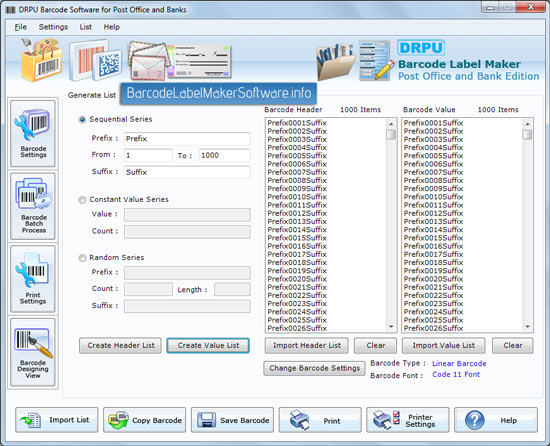Click the Import List green arrow icon
The height and width of the screenshot is (446, 550).
31,420
